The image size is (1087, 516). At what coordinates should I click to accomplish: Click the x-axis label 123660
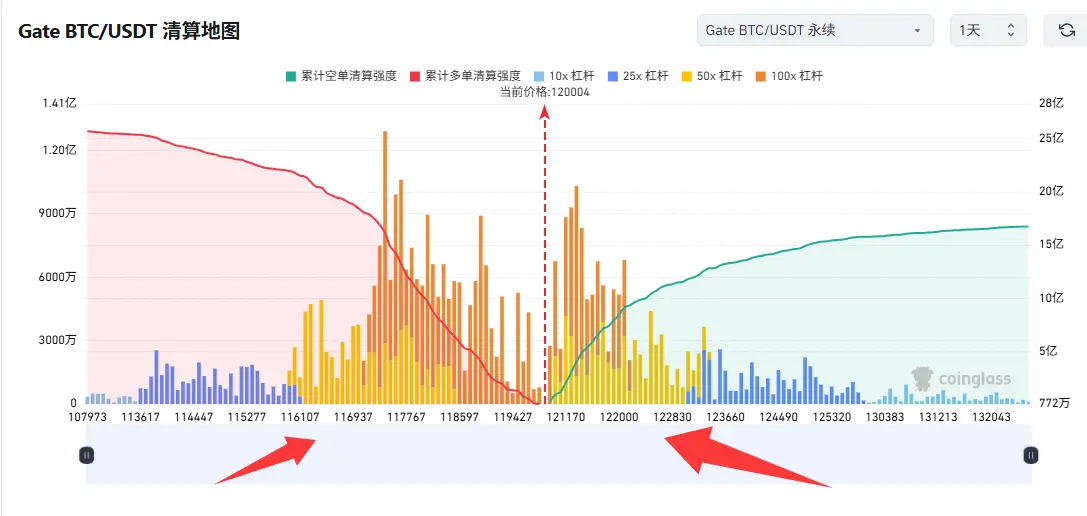pos(727,418)
